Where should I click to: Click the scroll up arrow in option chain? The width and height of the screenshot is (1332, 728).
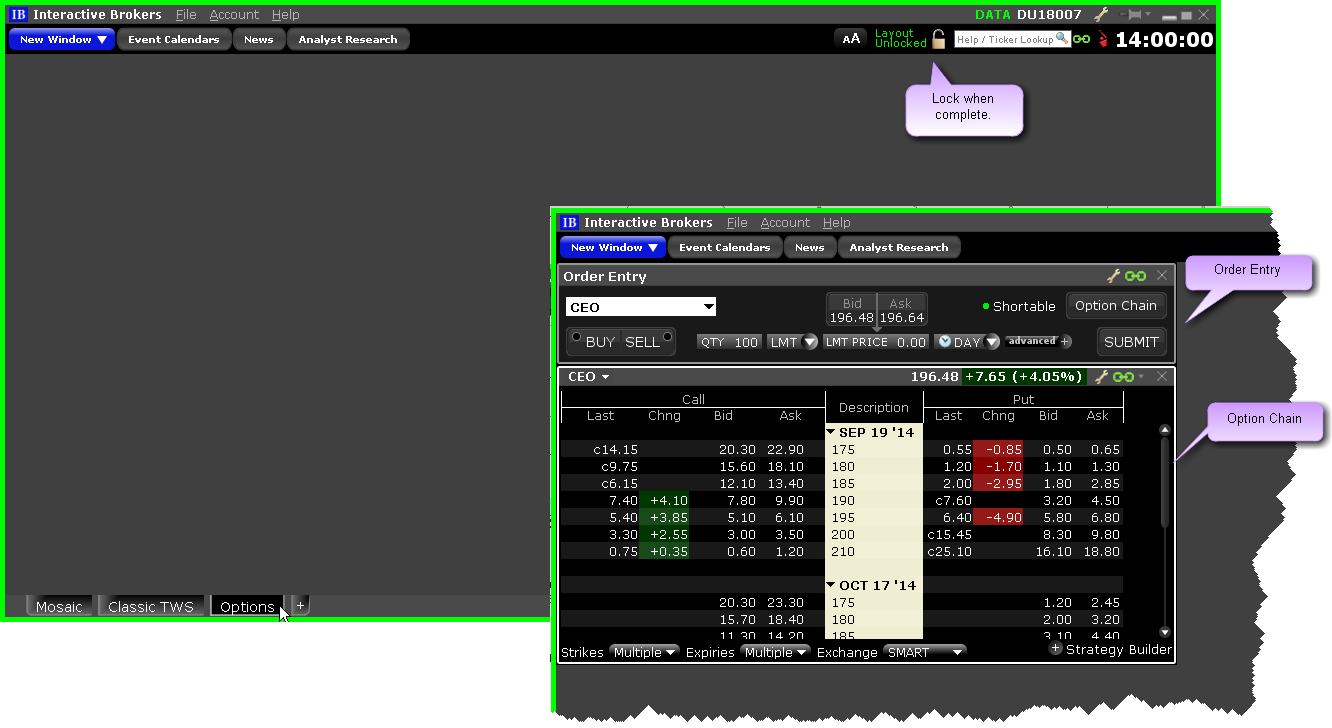point(1164,430)
